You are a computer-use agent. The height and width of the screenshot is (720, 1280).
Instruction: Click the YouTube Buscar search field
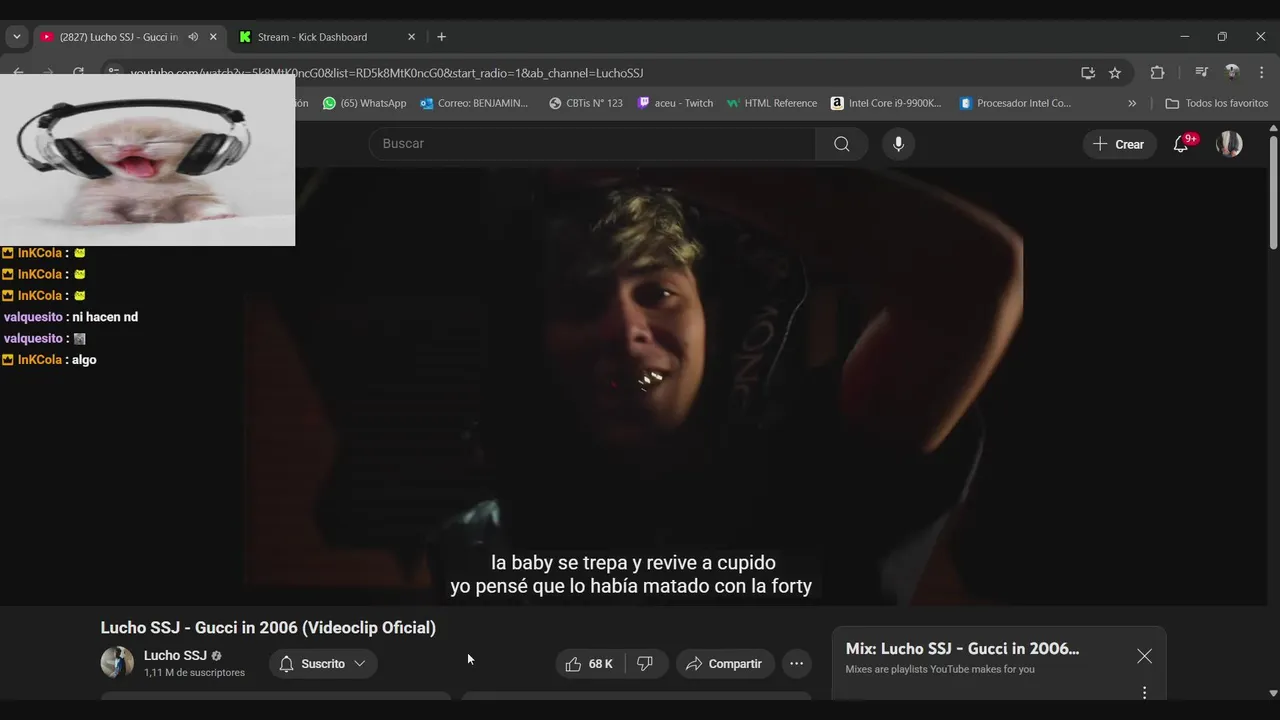[x=592, y=144]
